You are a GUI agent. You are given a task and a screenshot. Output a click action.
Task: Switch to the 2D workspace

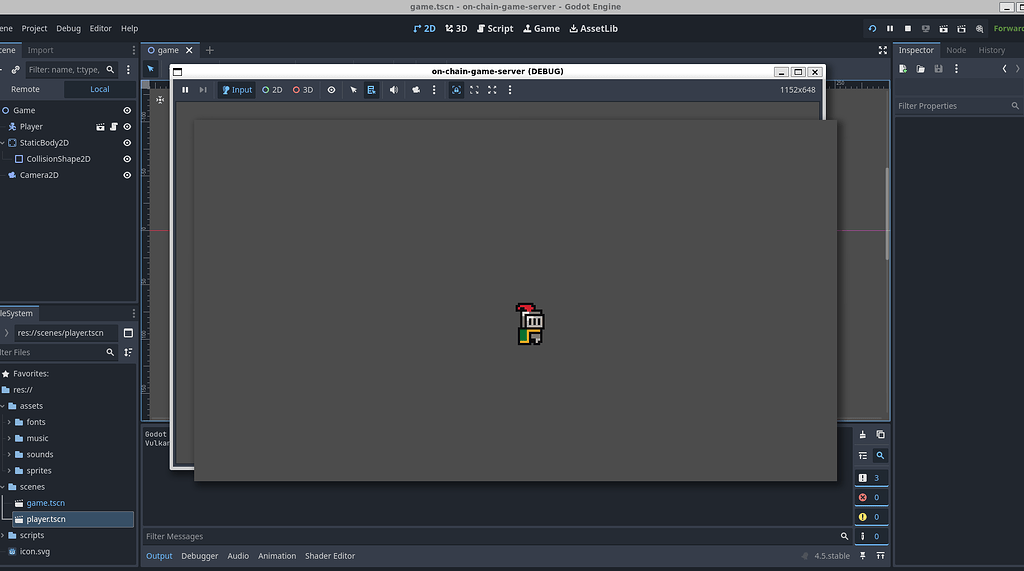point(424,29)
